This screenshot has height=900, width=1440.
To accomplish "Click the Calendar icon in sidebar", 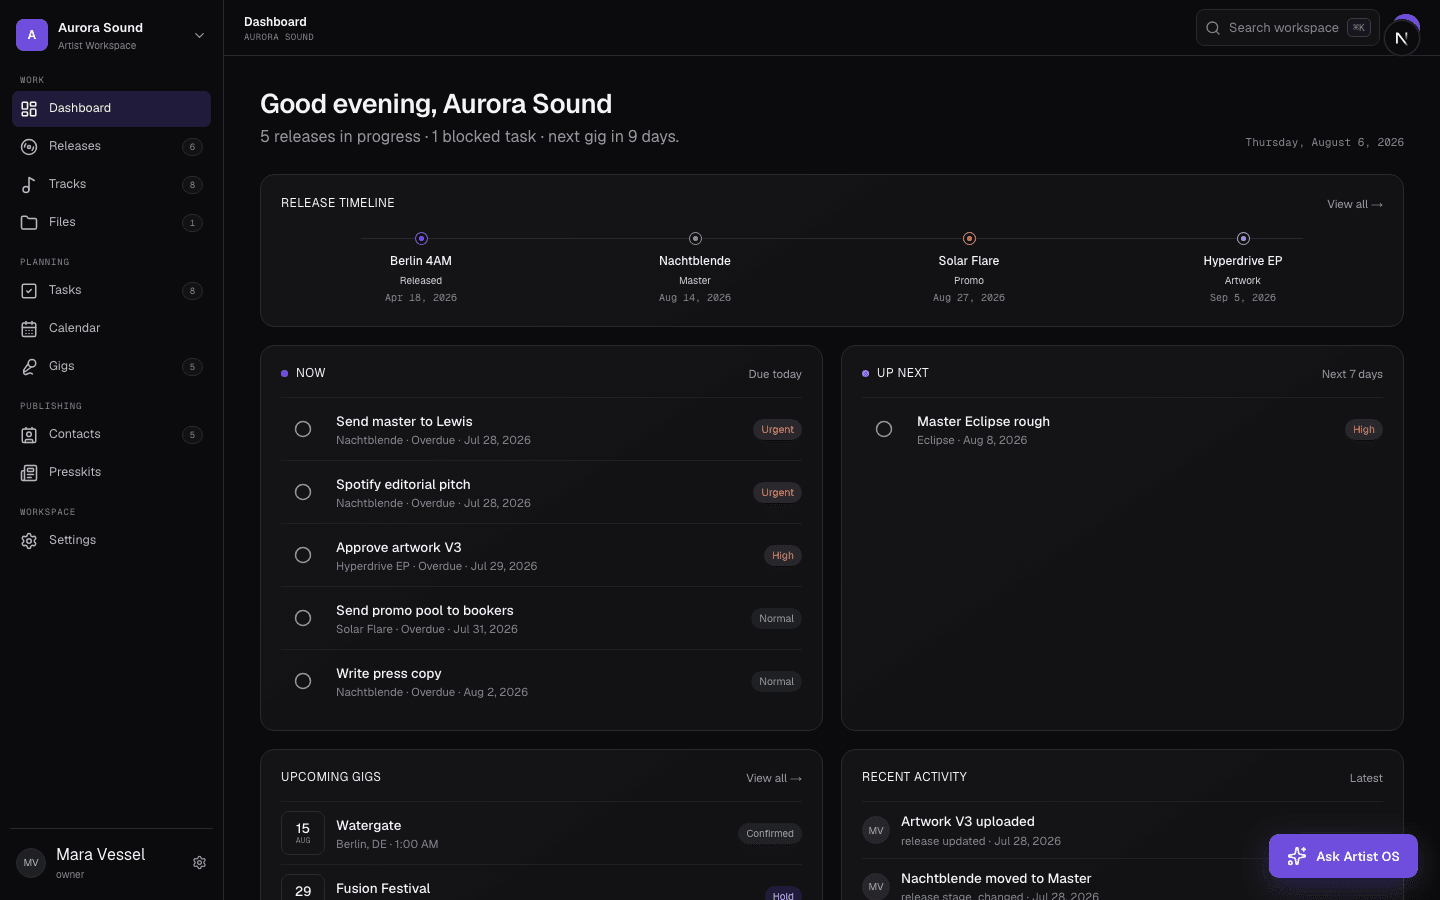I will click(29, 329).
